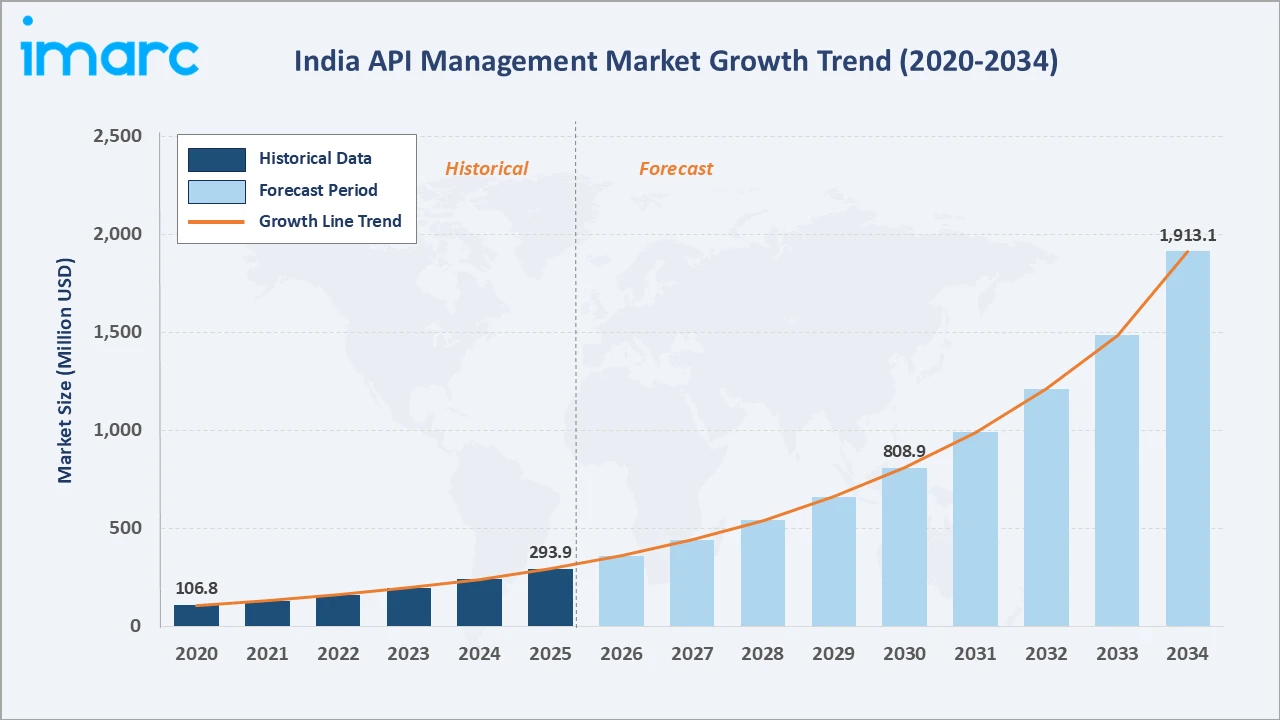Click the 2025 bar
1280x720 pixels.
coord(551,598)
